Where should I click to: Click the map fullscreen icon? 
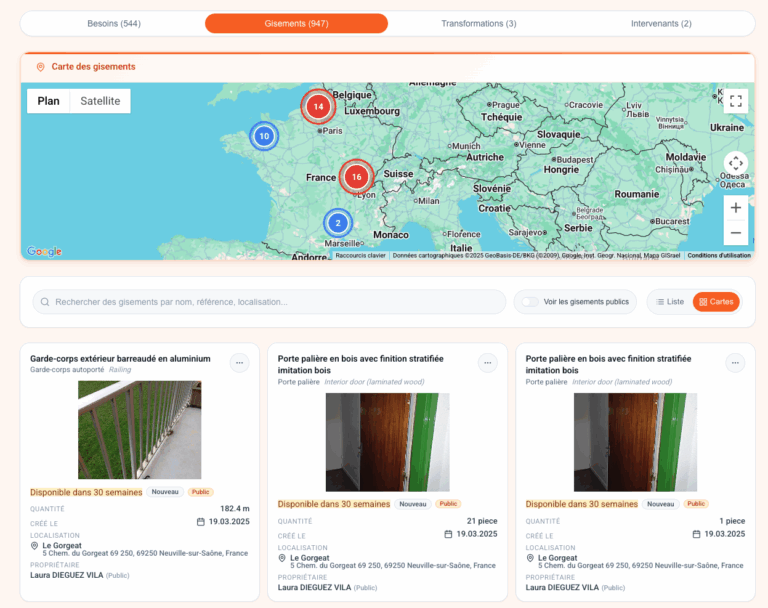736,101
